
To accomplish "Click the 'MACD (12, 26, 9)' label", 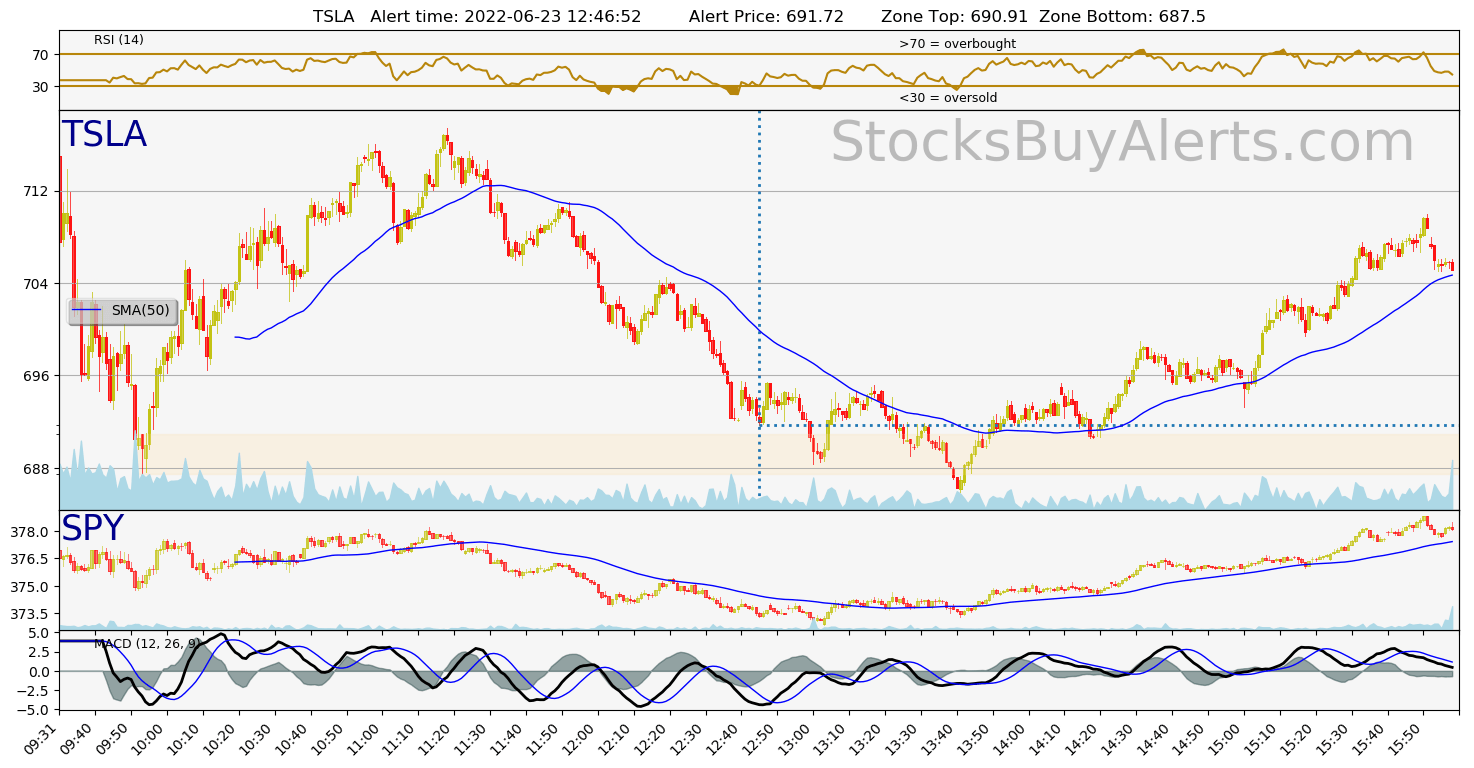I will click(147, 644).
